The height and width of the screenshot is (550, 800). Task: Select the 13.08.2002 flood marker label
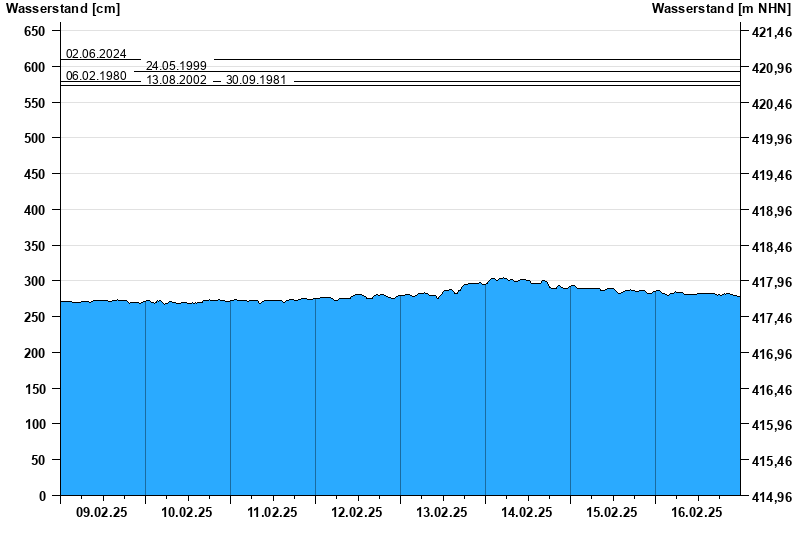click(176, 80)
